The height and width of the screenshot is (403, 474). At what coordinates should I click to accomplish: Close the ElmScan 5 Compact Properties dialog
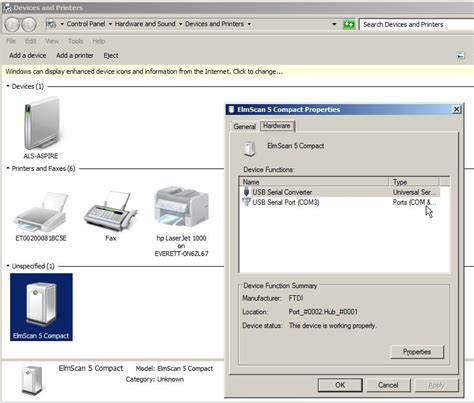click(x=456, y=109)
